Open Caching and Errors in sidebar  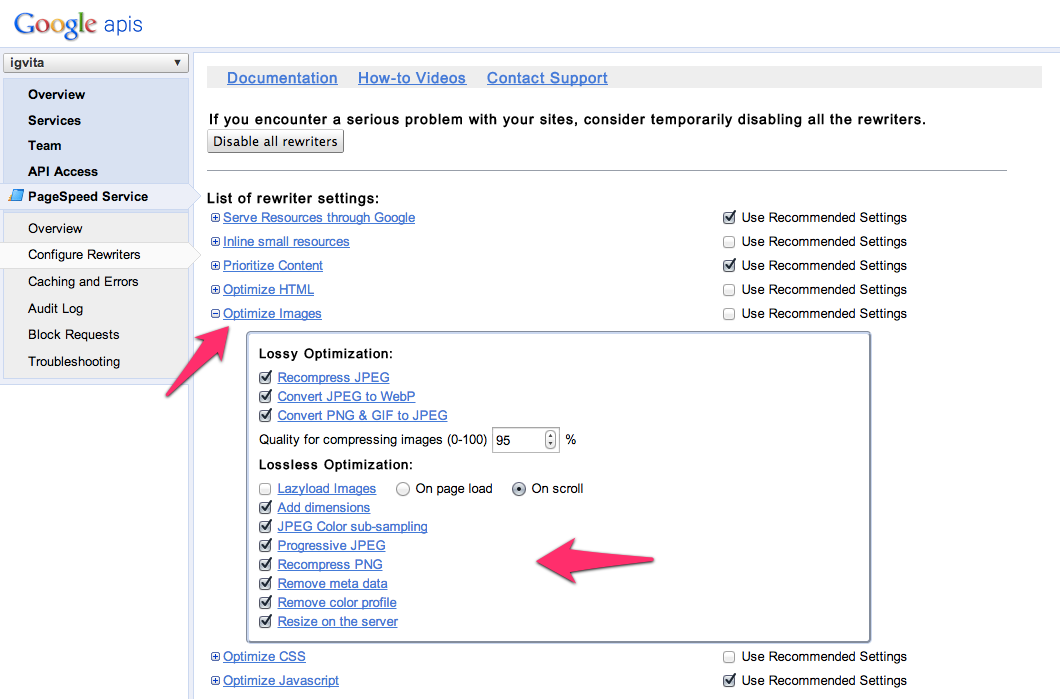(83, 282)
